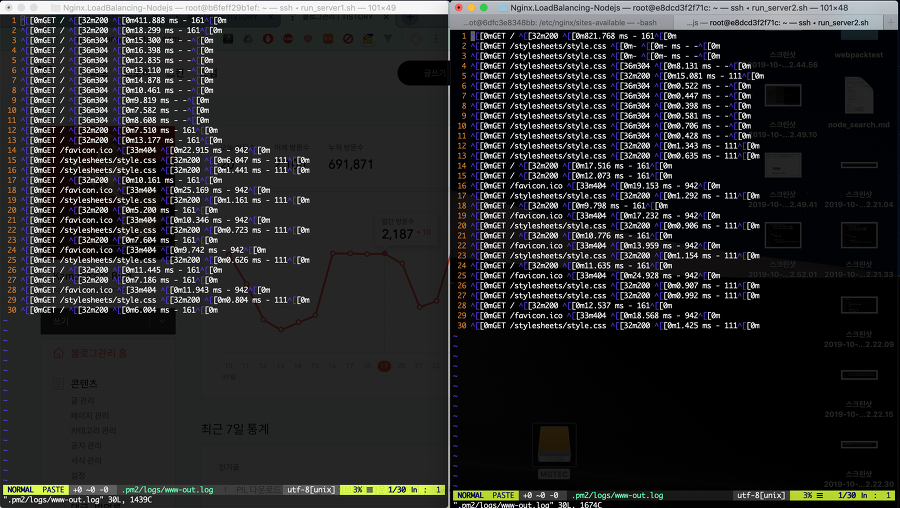Close the run_server1.sh terminal window
The height and width of the screenshot is (508, 900).
coord(9,7)
